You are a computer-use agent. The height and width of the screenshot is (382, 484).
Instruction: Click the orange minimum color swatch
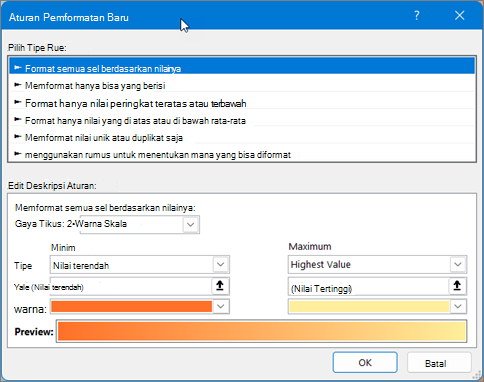point(132,306)
